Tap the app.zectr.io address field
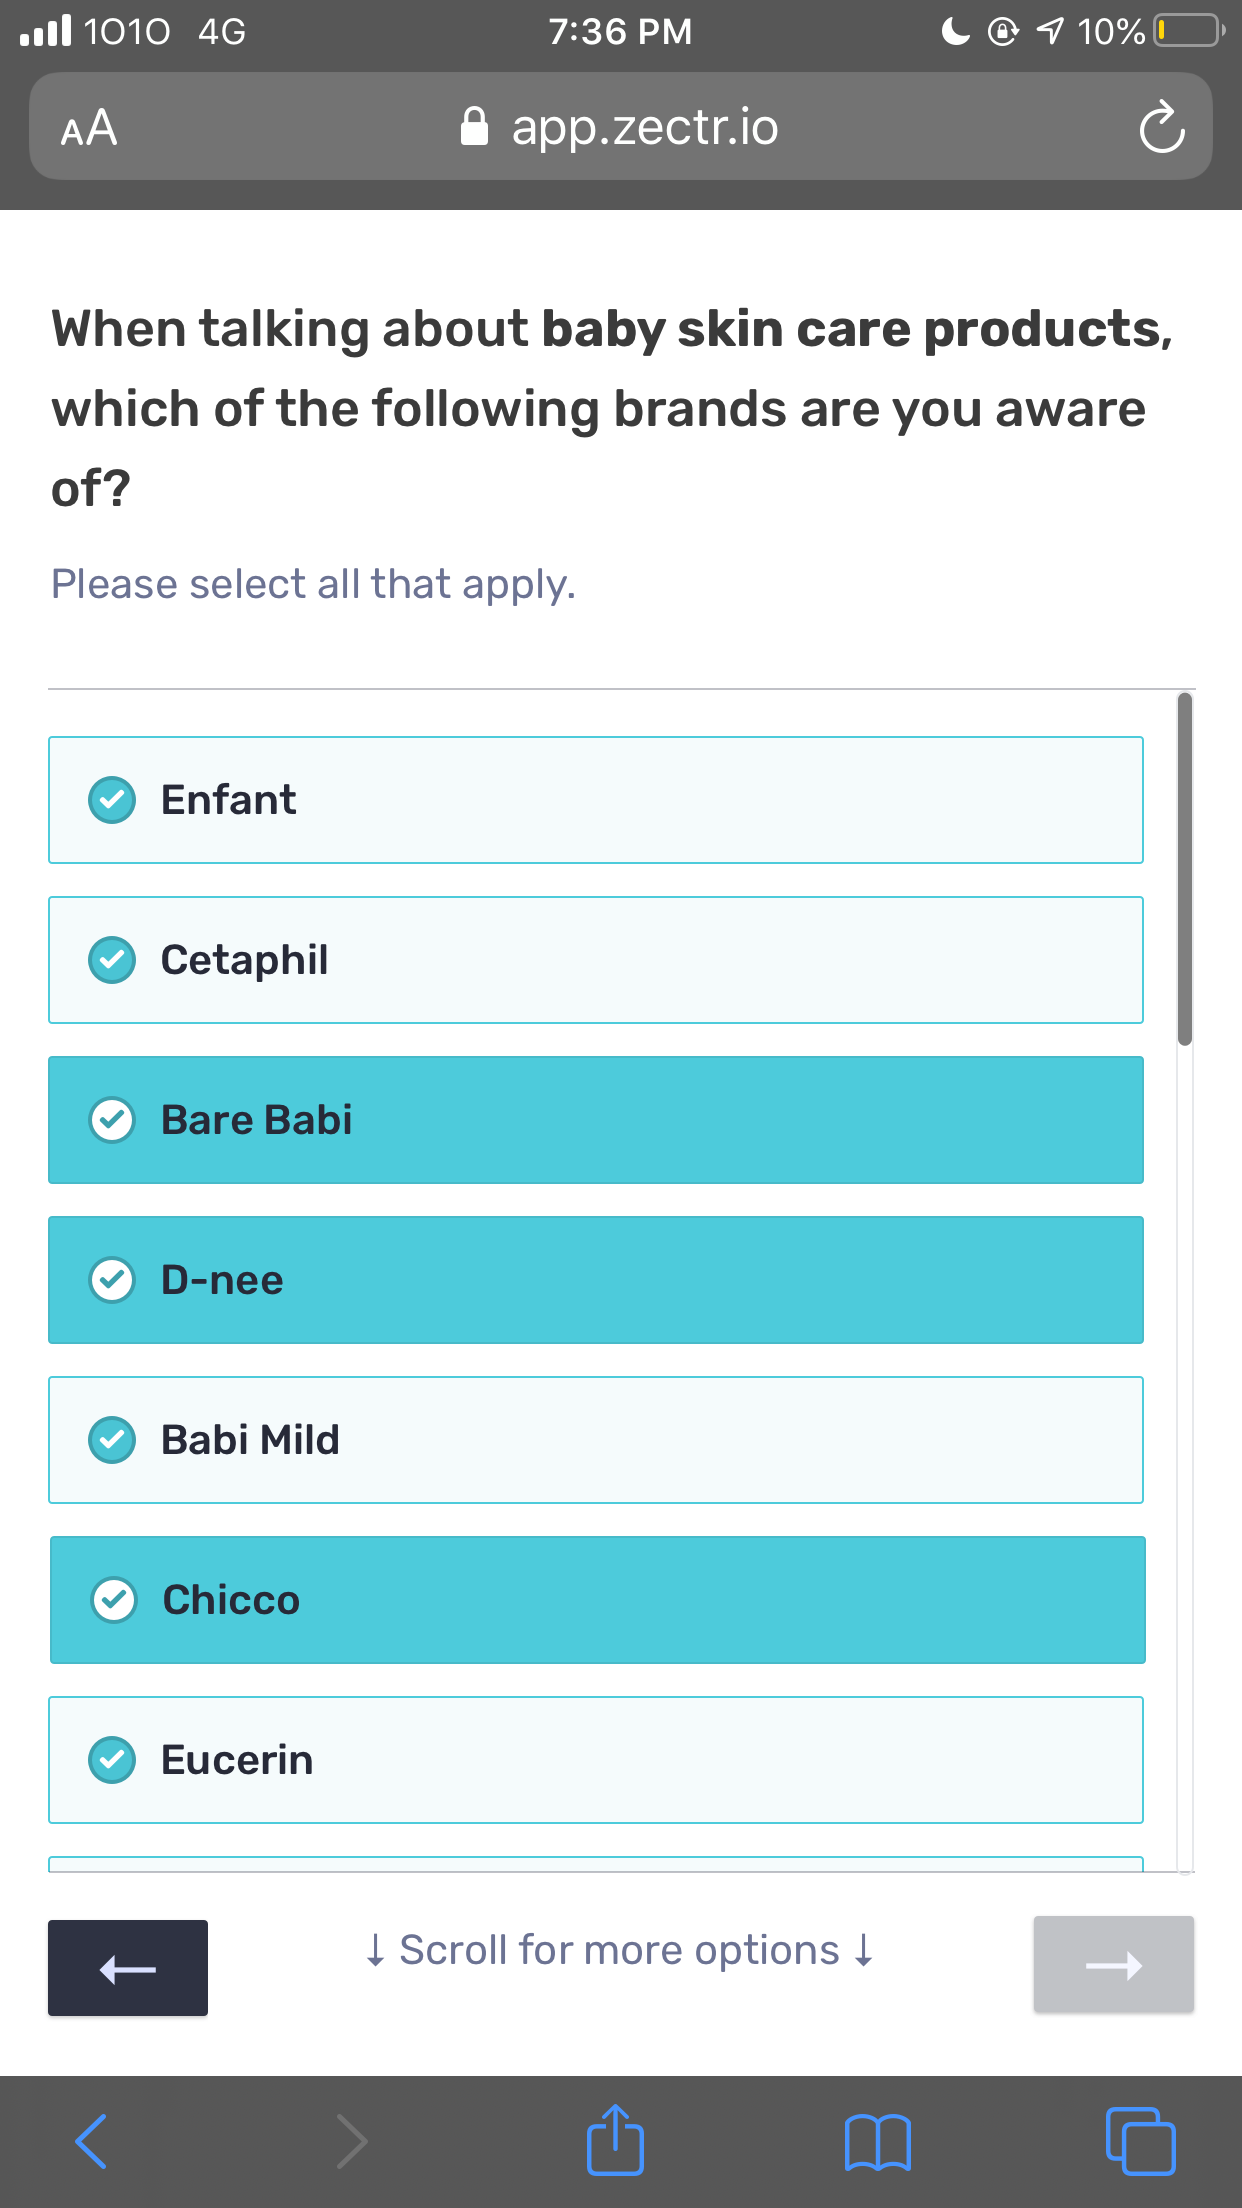Viewport: 1242px width, 2208px height. click(x=620, y=127)
